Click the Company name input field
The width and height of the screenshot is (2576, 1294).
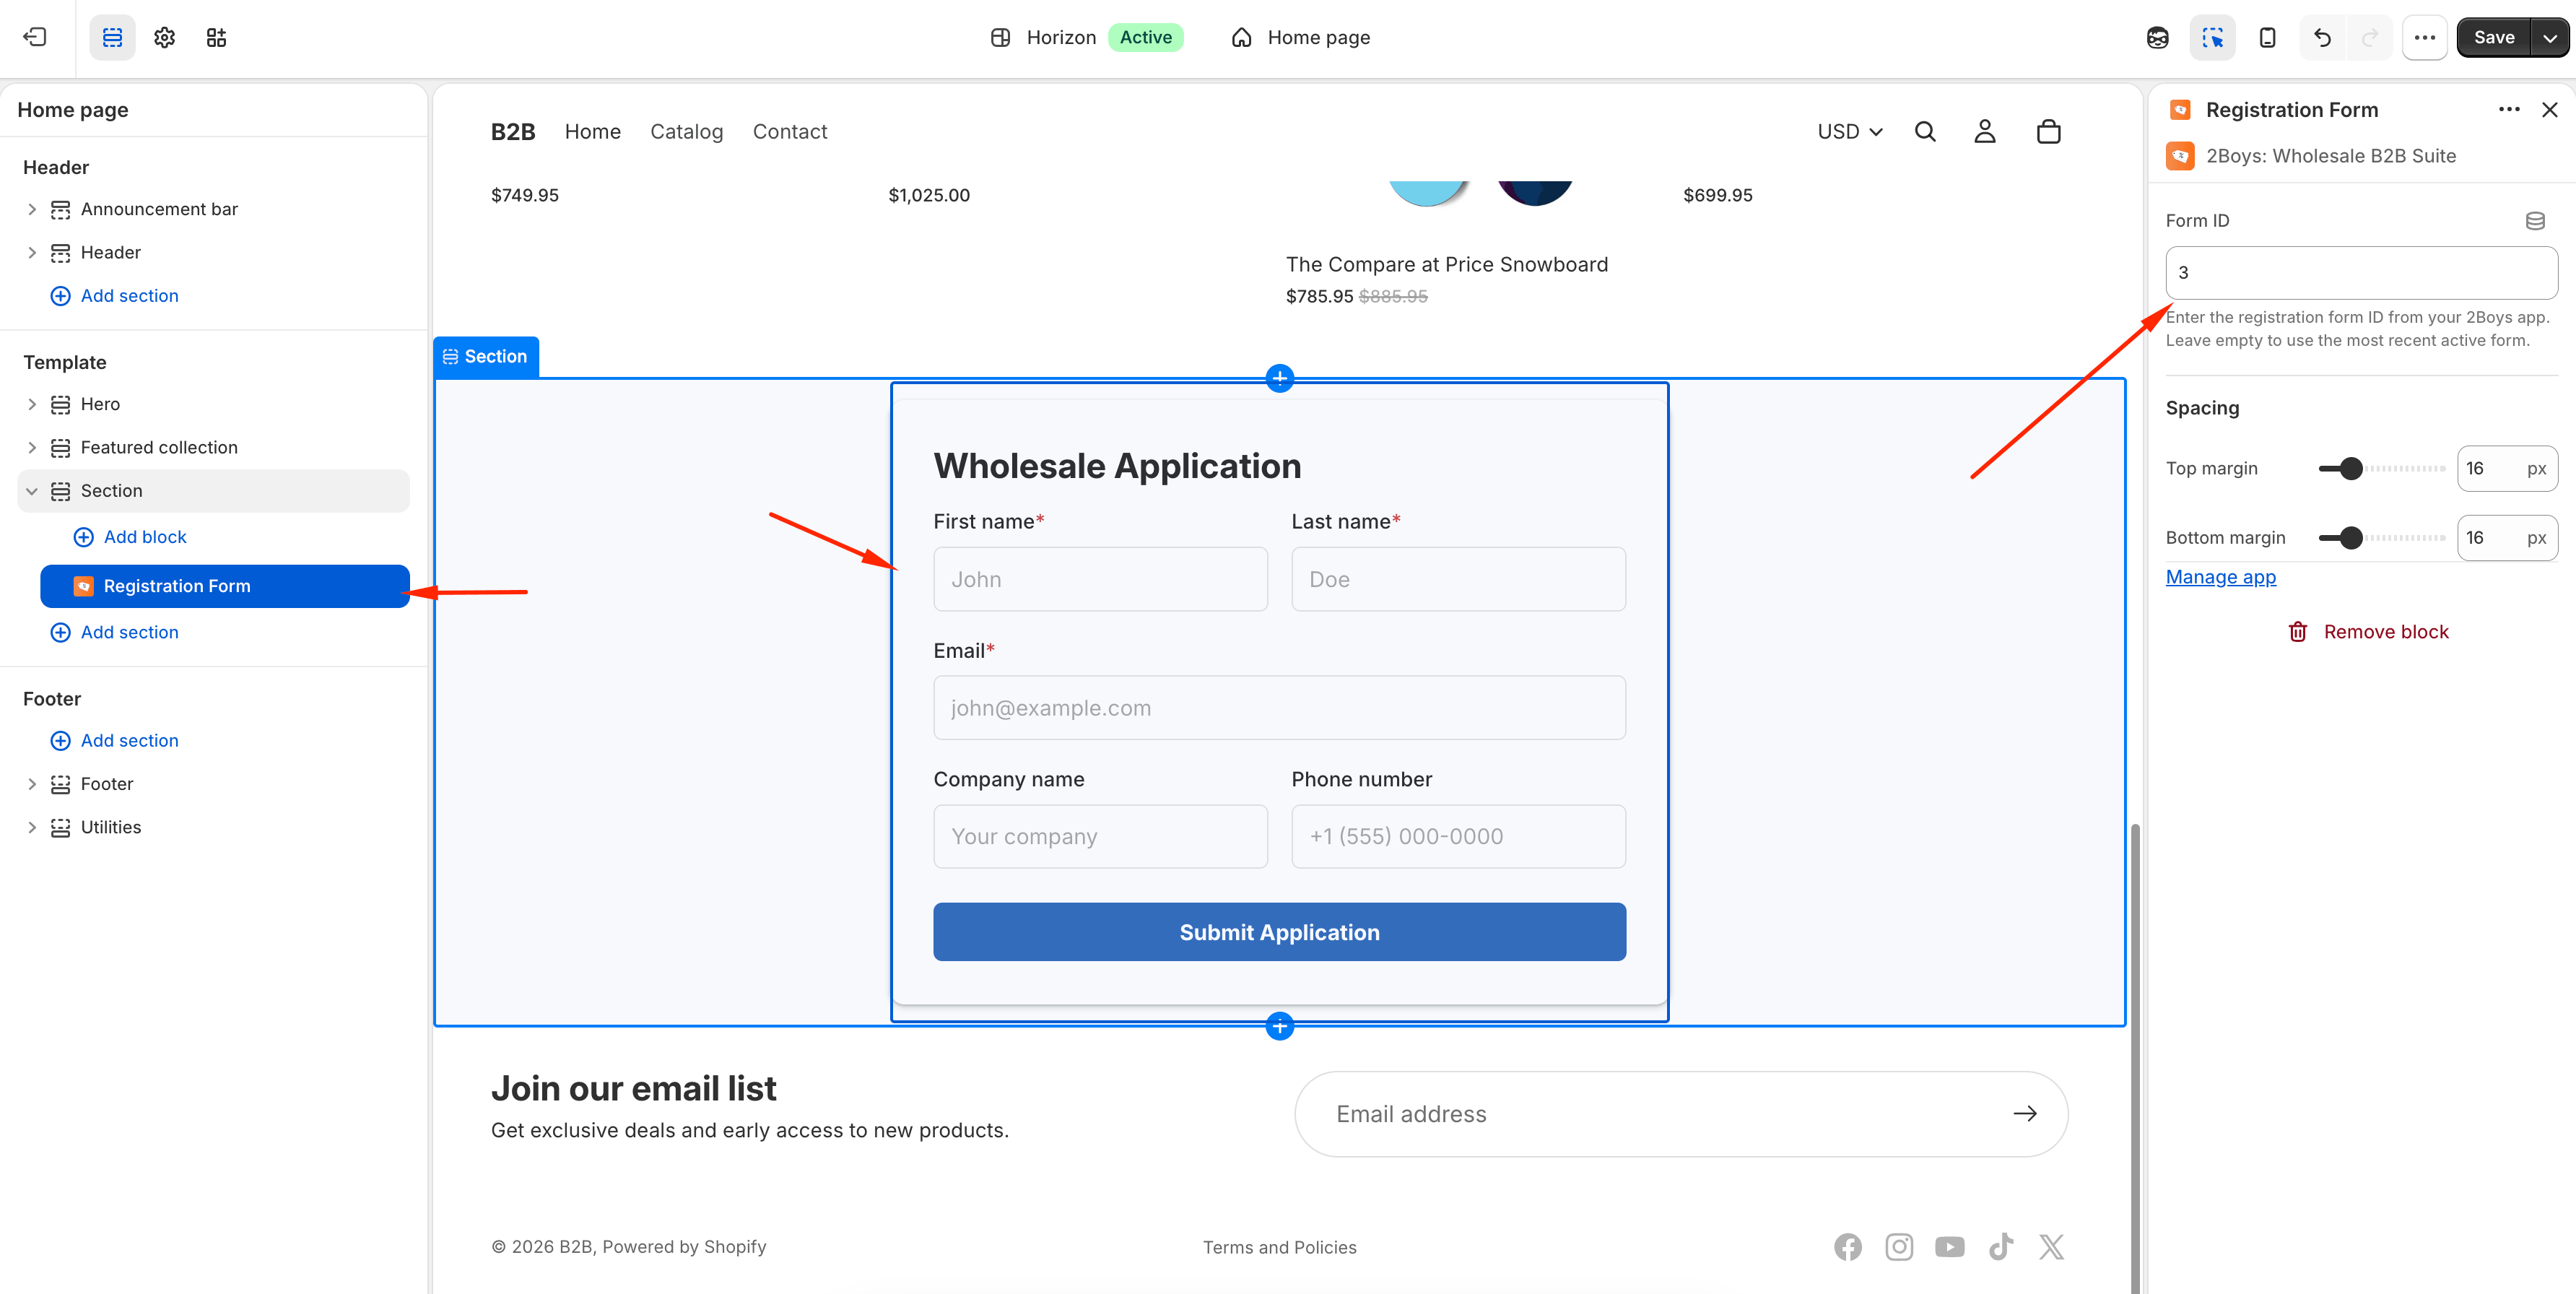point(1100,836)
